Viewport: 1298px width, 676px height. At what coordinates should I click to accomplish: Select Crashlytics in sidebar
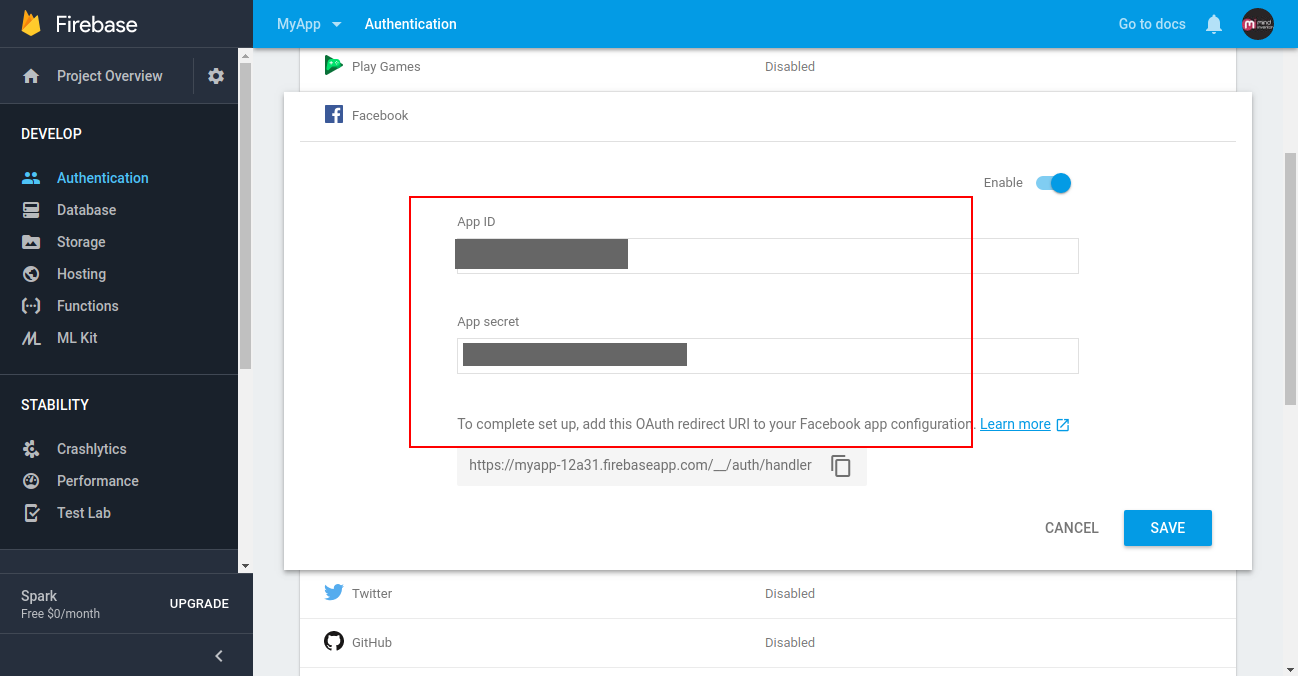click(92, 449)
